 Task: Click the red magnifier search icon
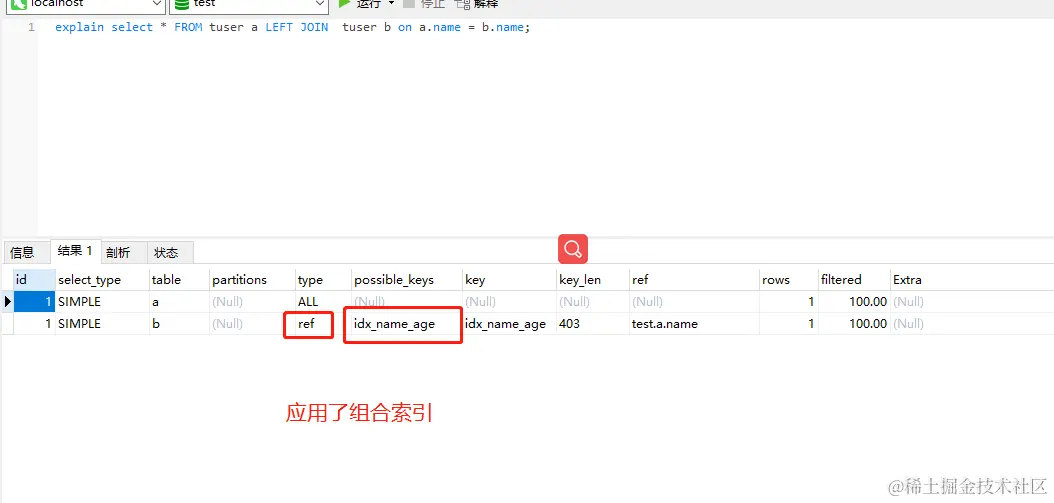pos(573,249)
